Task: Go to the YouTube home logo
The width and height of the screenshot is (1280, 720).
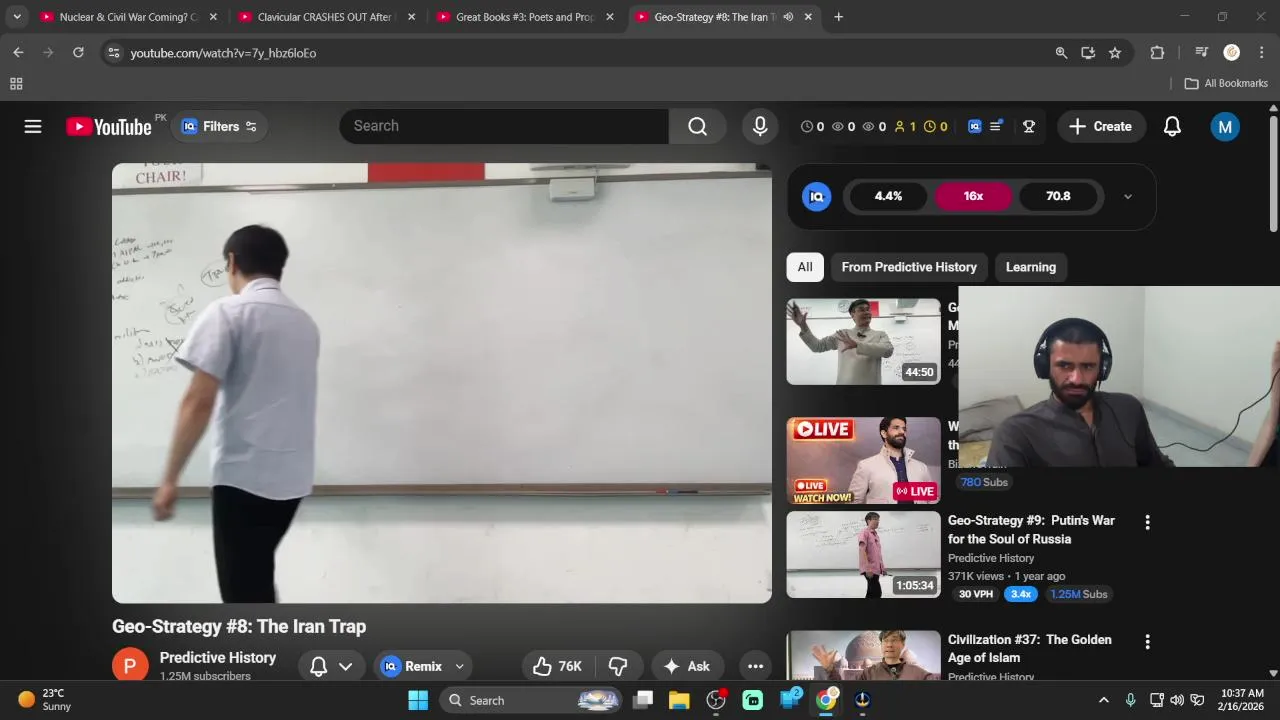Action: point(109,127)
